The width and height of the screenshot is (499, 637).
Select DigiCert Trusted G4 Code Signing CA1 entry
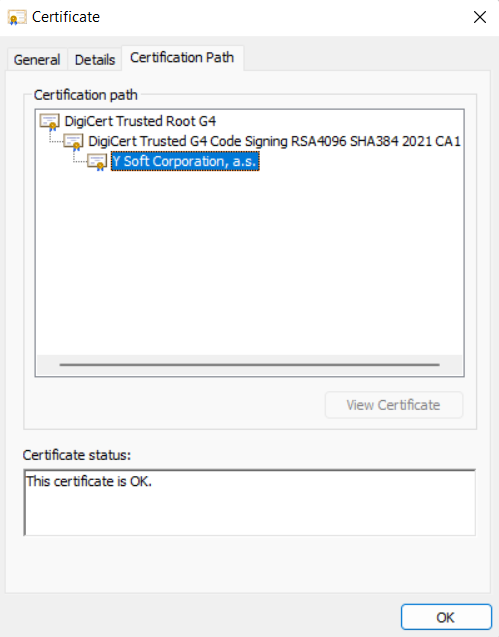275,141
